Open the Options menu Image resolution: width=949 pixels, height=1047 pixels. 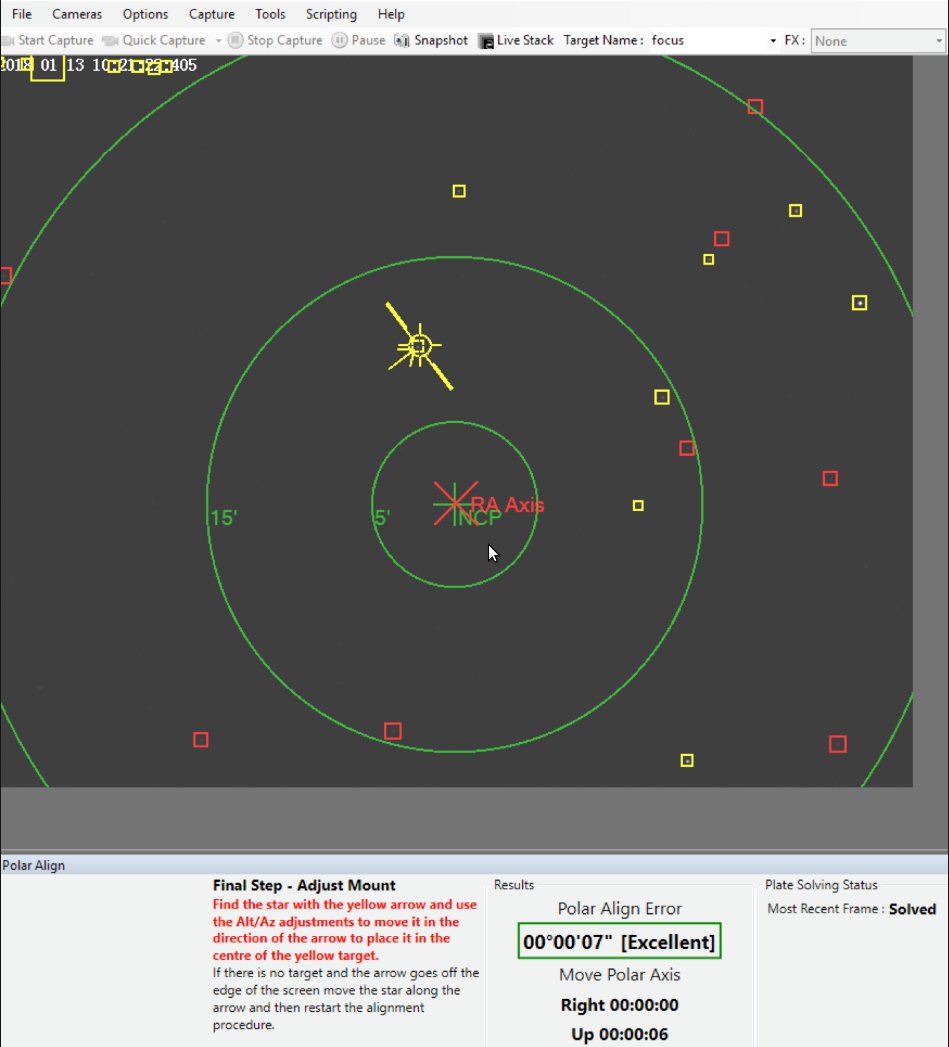click(145, 14)
